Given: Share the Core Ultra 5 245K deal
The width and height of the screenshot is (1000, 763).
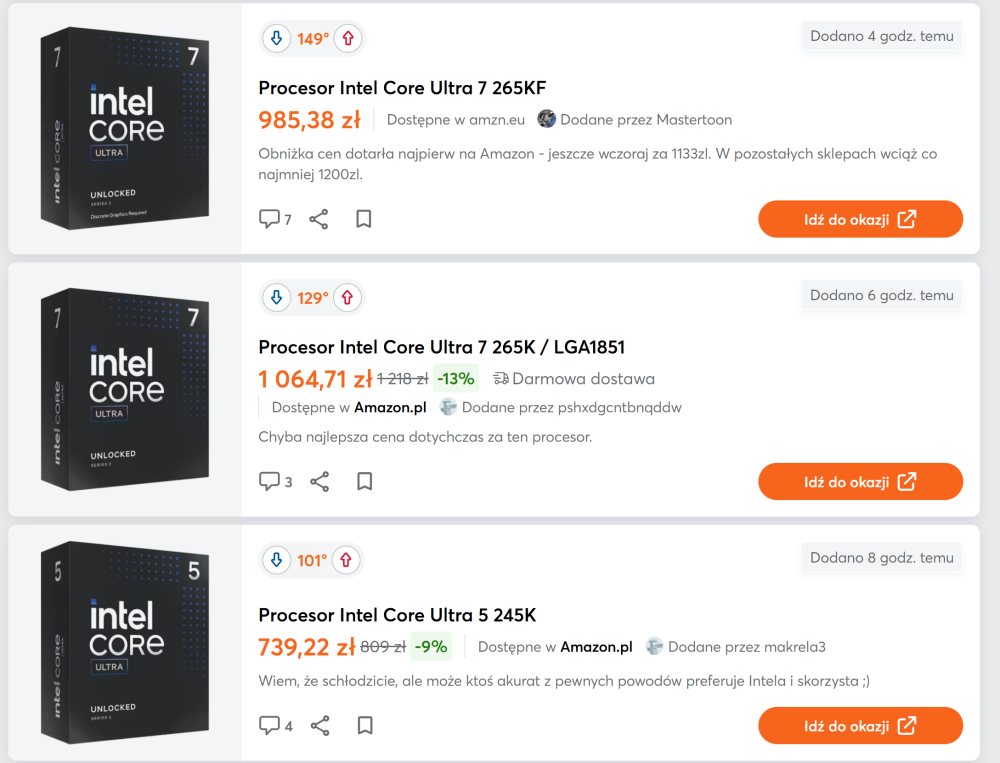Looking at the screenshot, I should [x=319, y=726].
